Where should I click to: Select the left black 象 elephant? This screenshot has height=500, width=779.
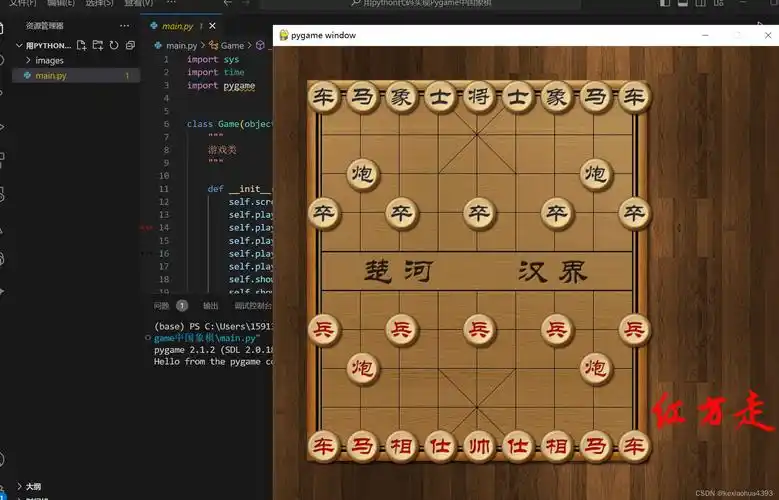click(401, 96)
